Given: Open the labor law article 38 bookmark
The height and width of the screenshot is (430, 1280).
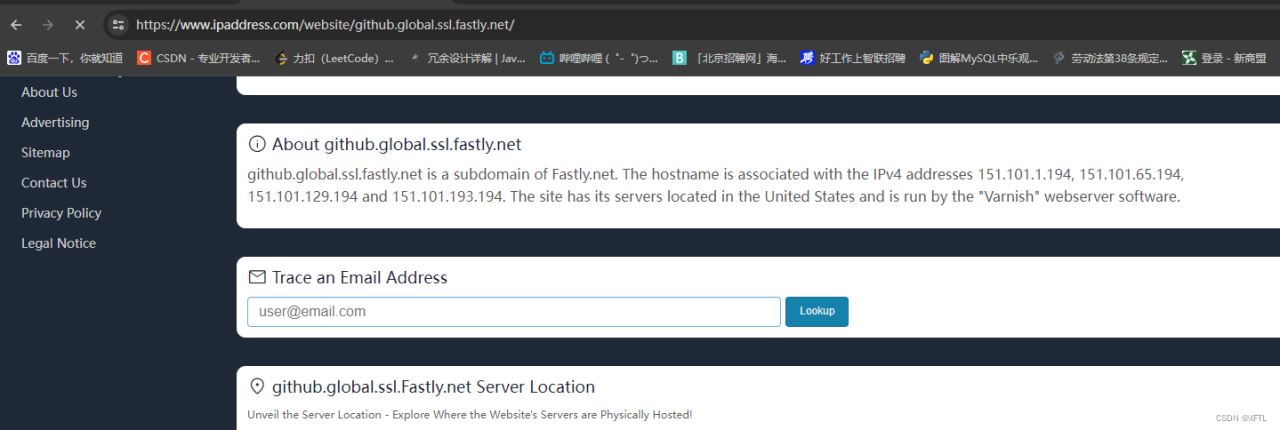Looking at the screenshot, I should click(x=1110, y=58).
